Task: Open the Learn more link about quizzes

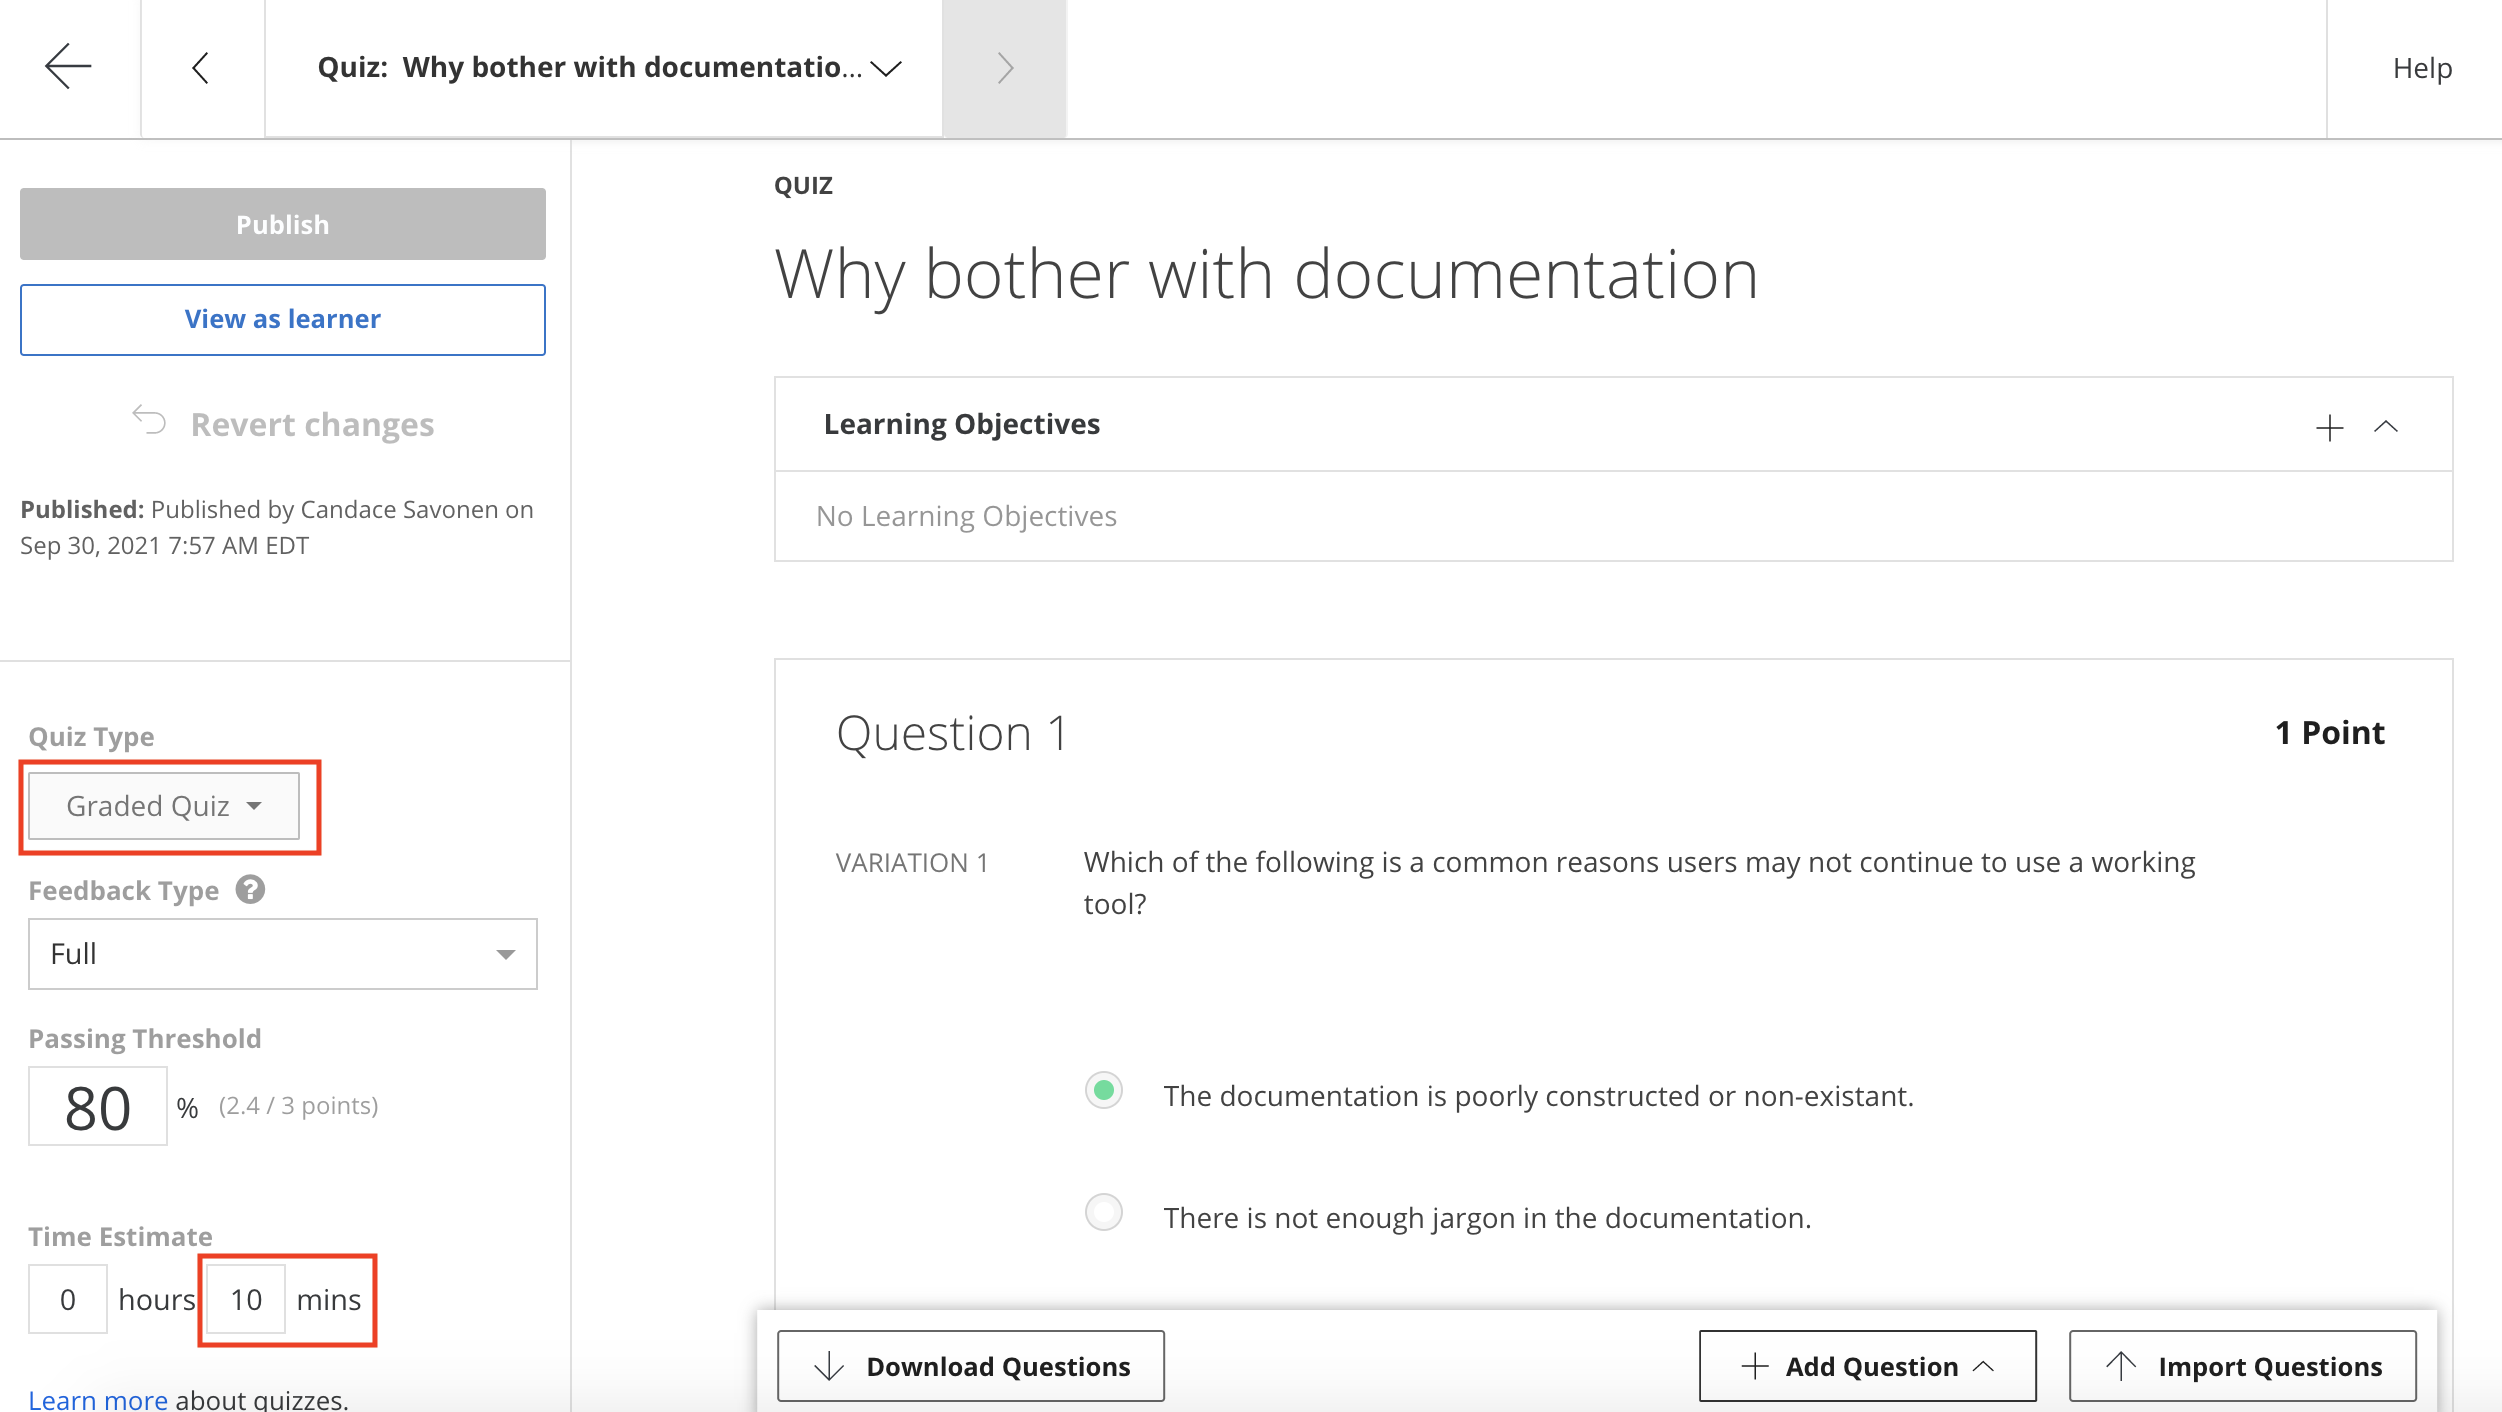Action: [98, 1399]
